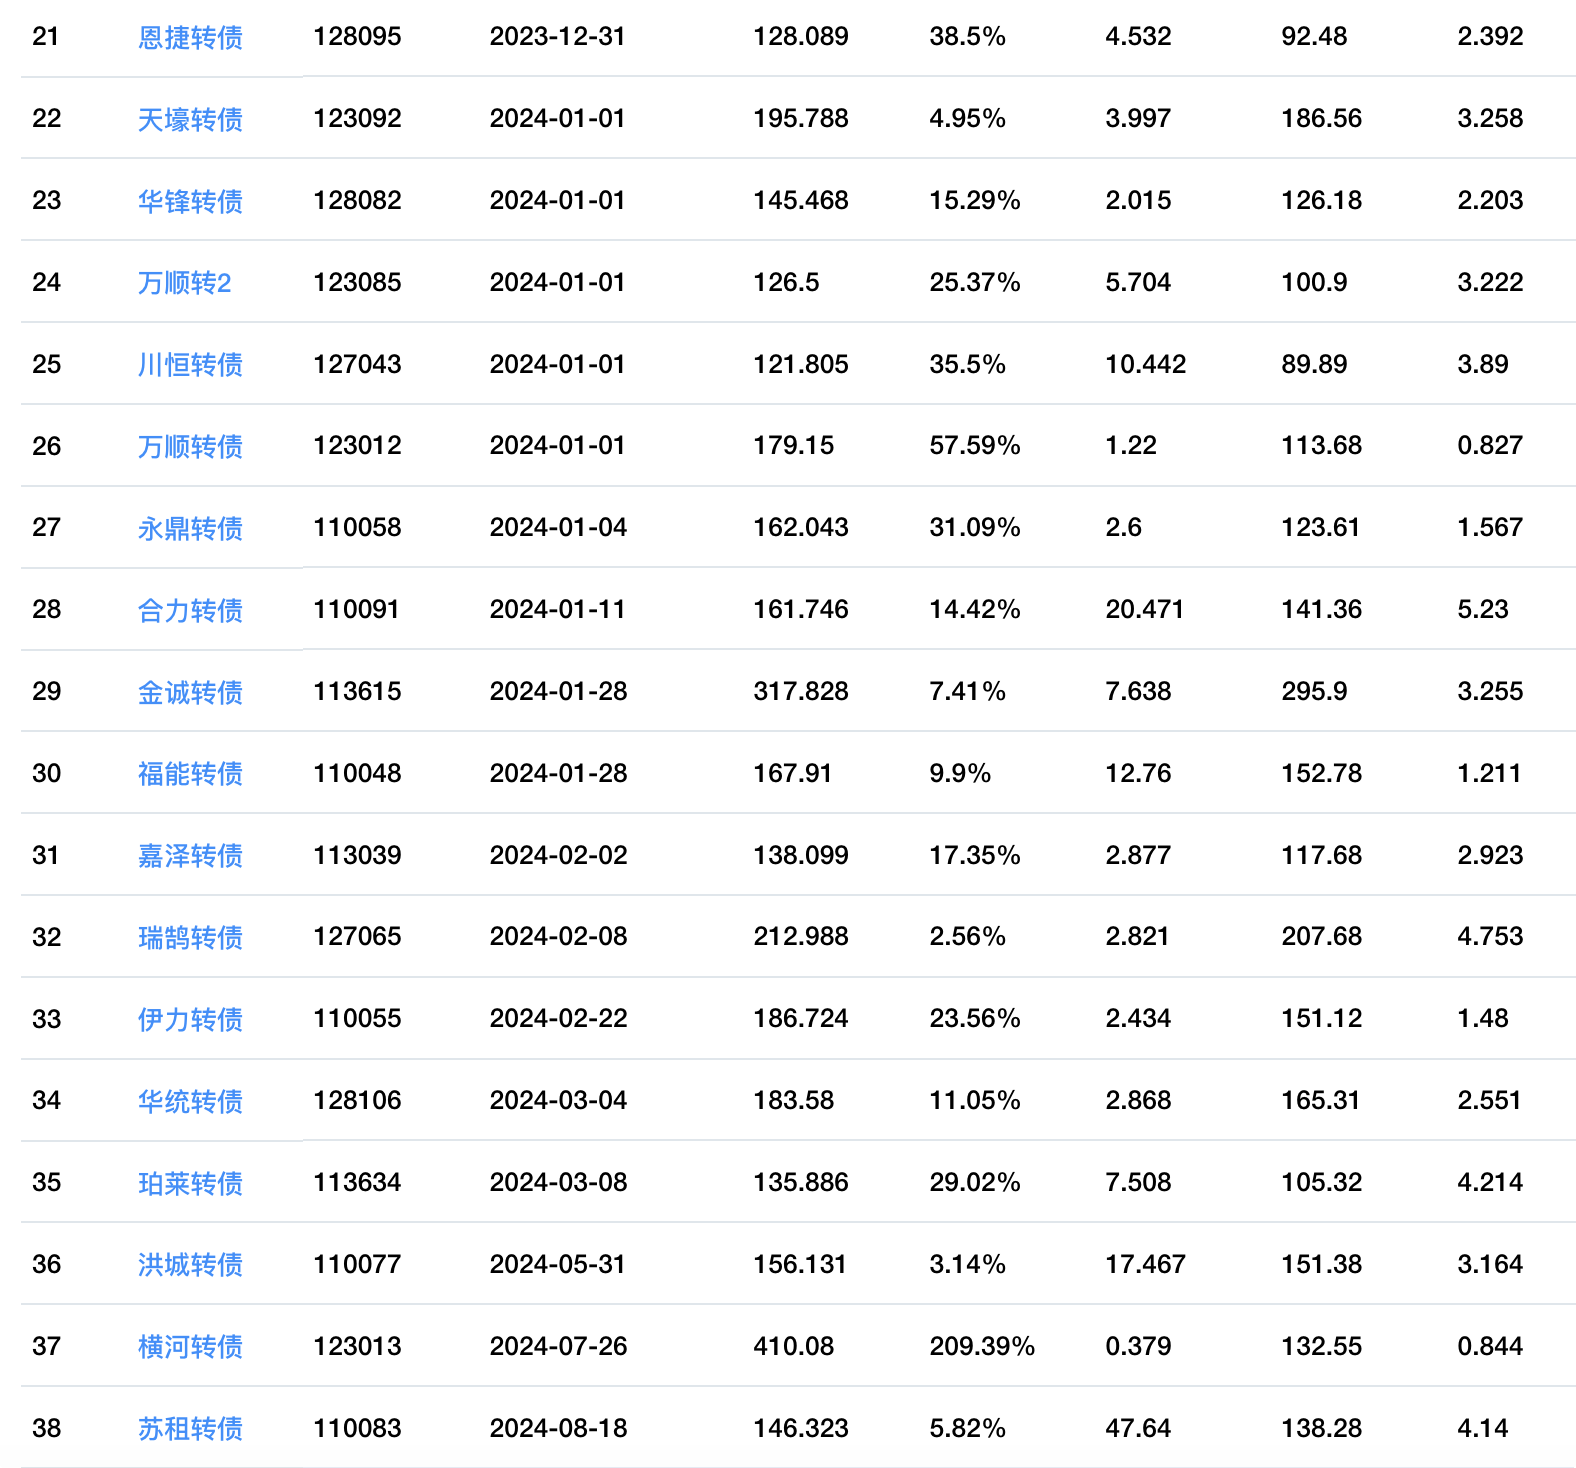
Task: Click the 苏租转债 link
Action: tap(190, 1429)
